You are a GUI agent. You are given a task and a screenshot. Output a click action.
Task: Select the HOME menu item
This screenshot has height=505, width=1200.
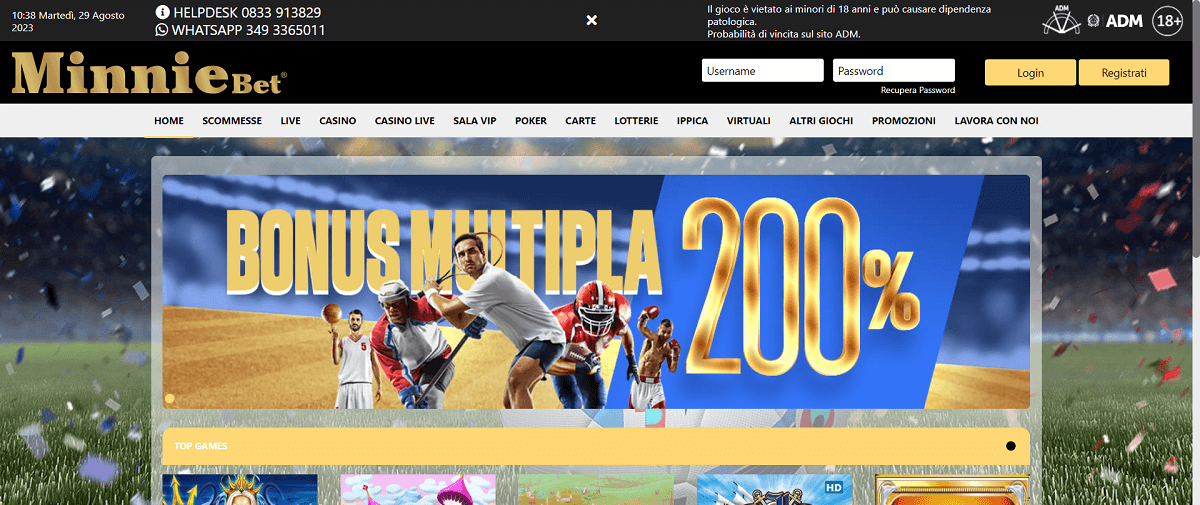(x=169, y=120)
